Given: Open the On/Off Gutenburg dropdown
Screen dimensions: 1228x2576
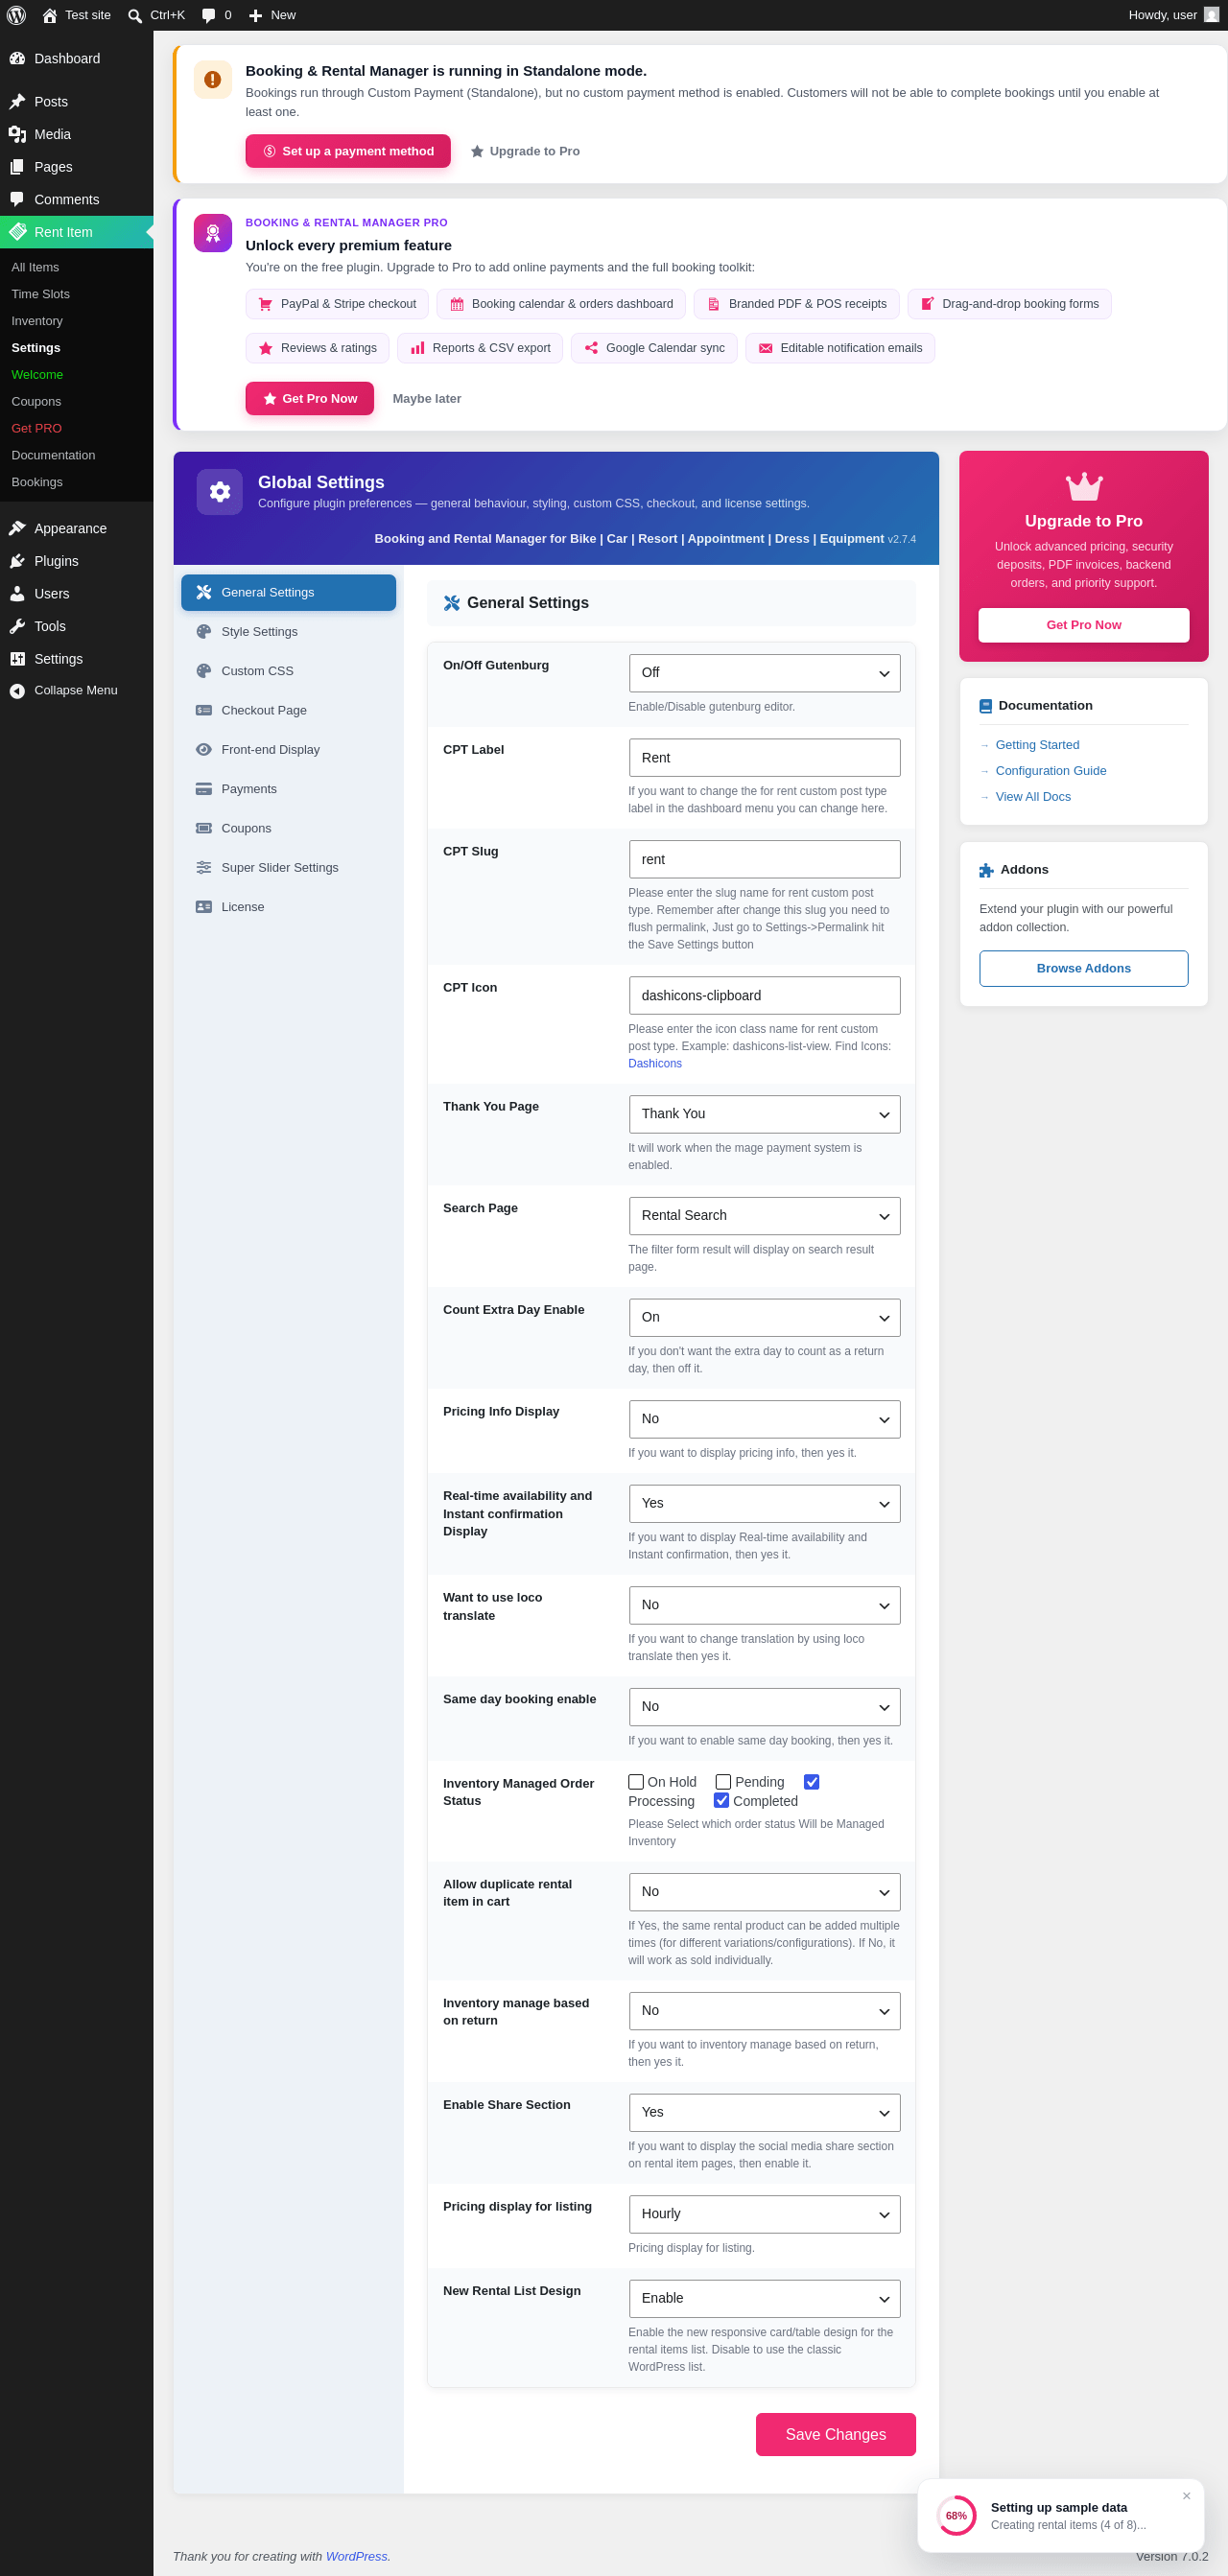Looking at the screenshot, I should tap(764, 673).
